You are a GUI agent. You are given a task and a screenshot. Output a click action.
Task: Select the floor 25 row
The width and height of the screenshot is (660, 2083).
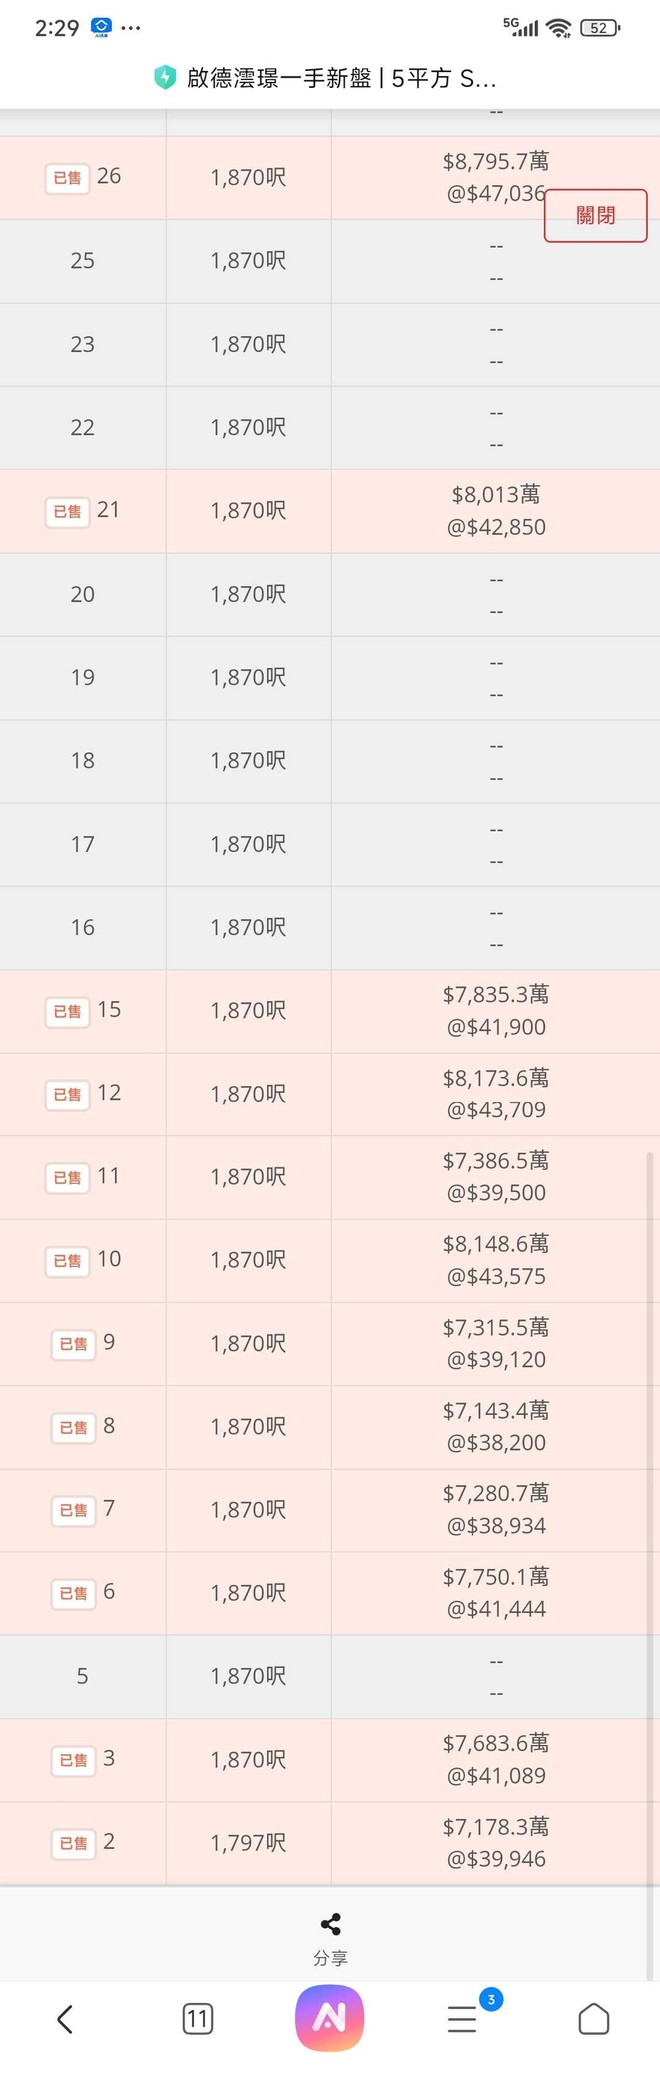330,261
